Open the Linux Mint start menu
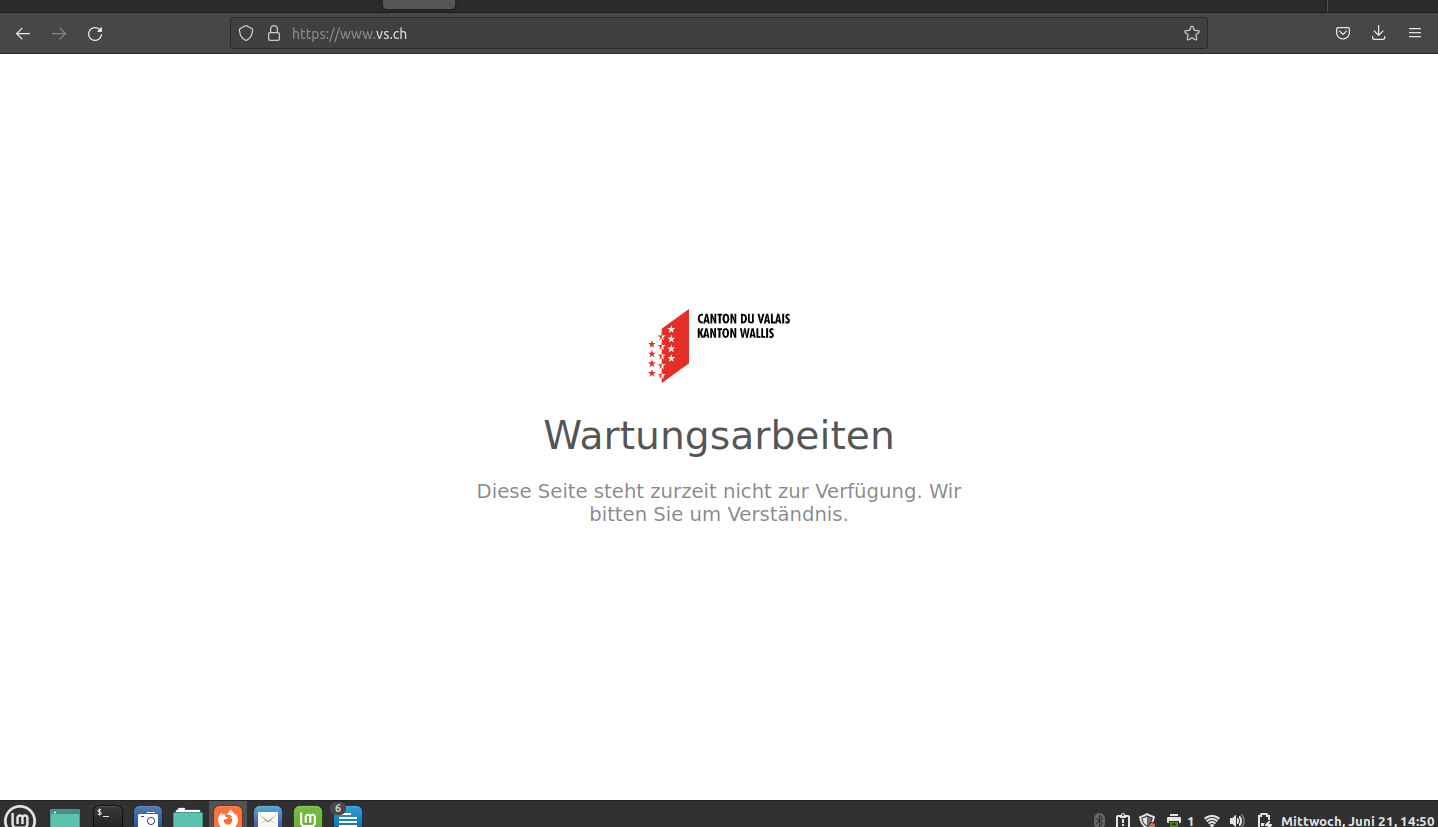1438x827 pixels. [x=19, y=817]
